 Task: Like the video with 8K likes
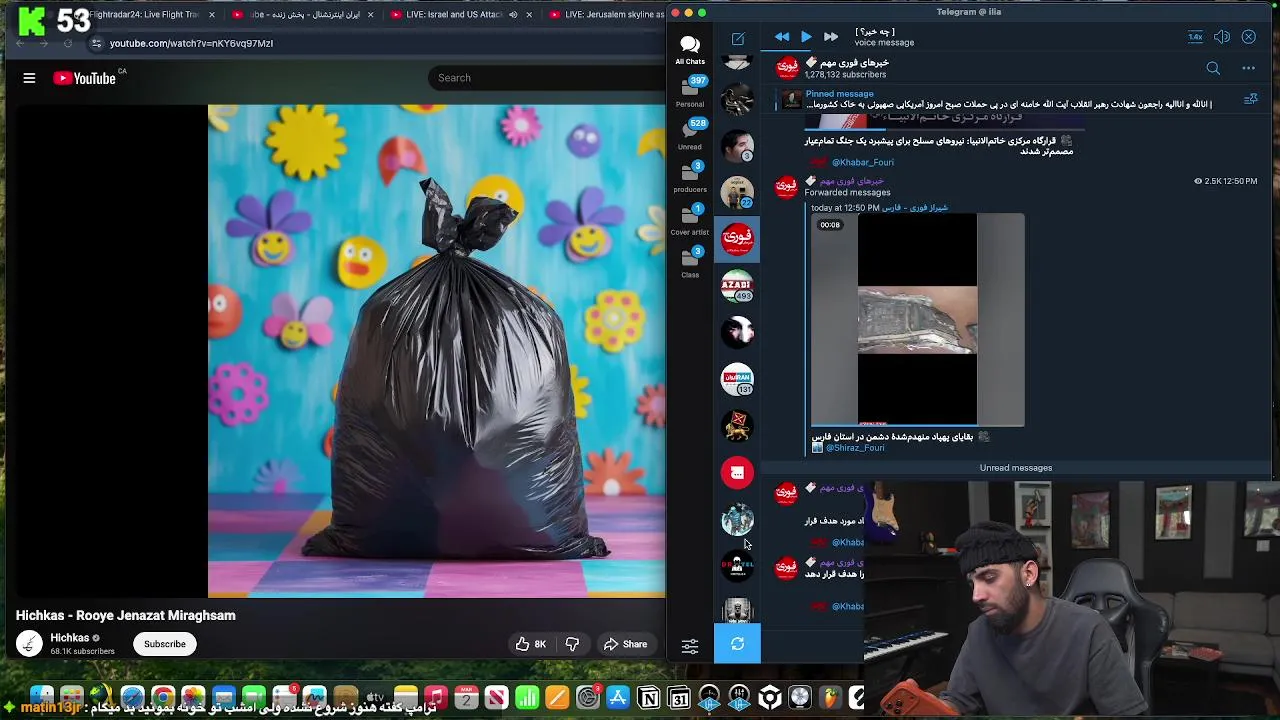click(x=531, y=644)
